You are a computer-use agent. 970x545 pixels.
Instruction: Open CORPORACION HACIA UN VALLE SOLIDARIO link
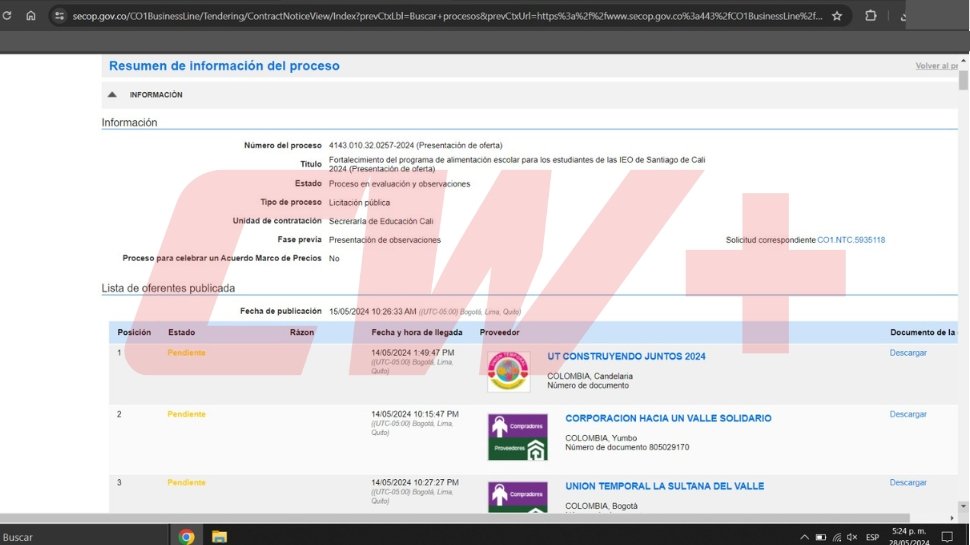pos(668,418)
